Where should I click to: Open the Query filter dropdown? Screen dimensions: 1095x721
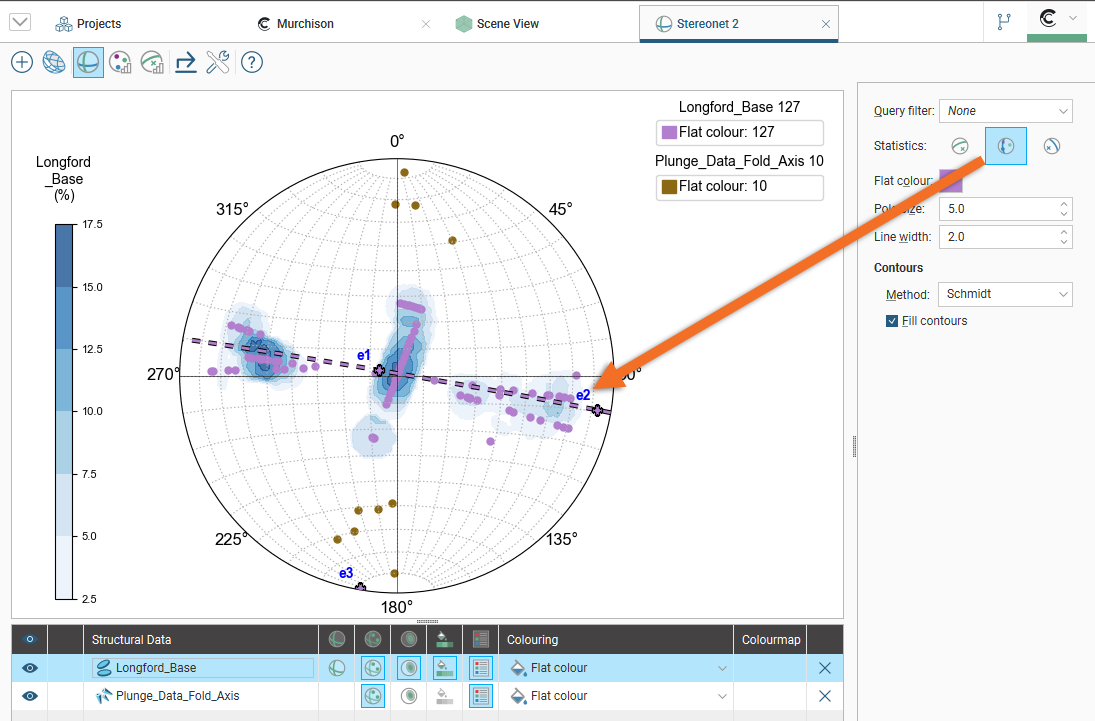coord(1006,111)
